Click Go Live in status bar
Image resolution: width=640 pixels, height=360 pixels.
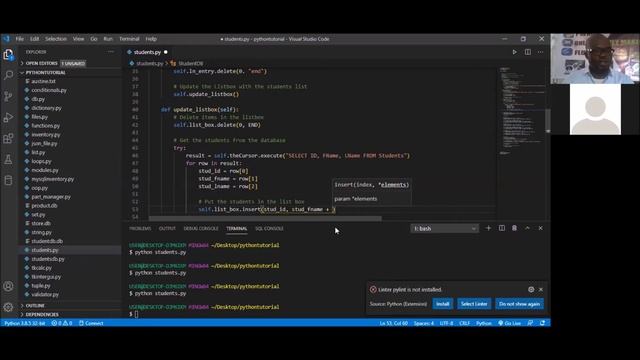[509, 323]
